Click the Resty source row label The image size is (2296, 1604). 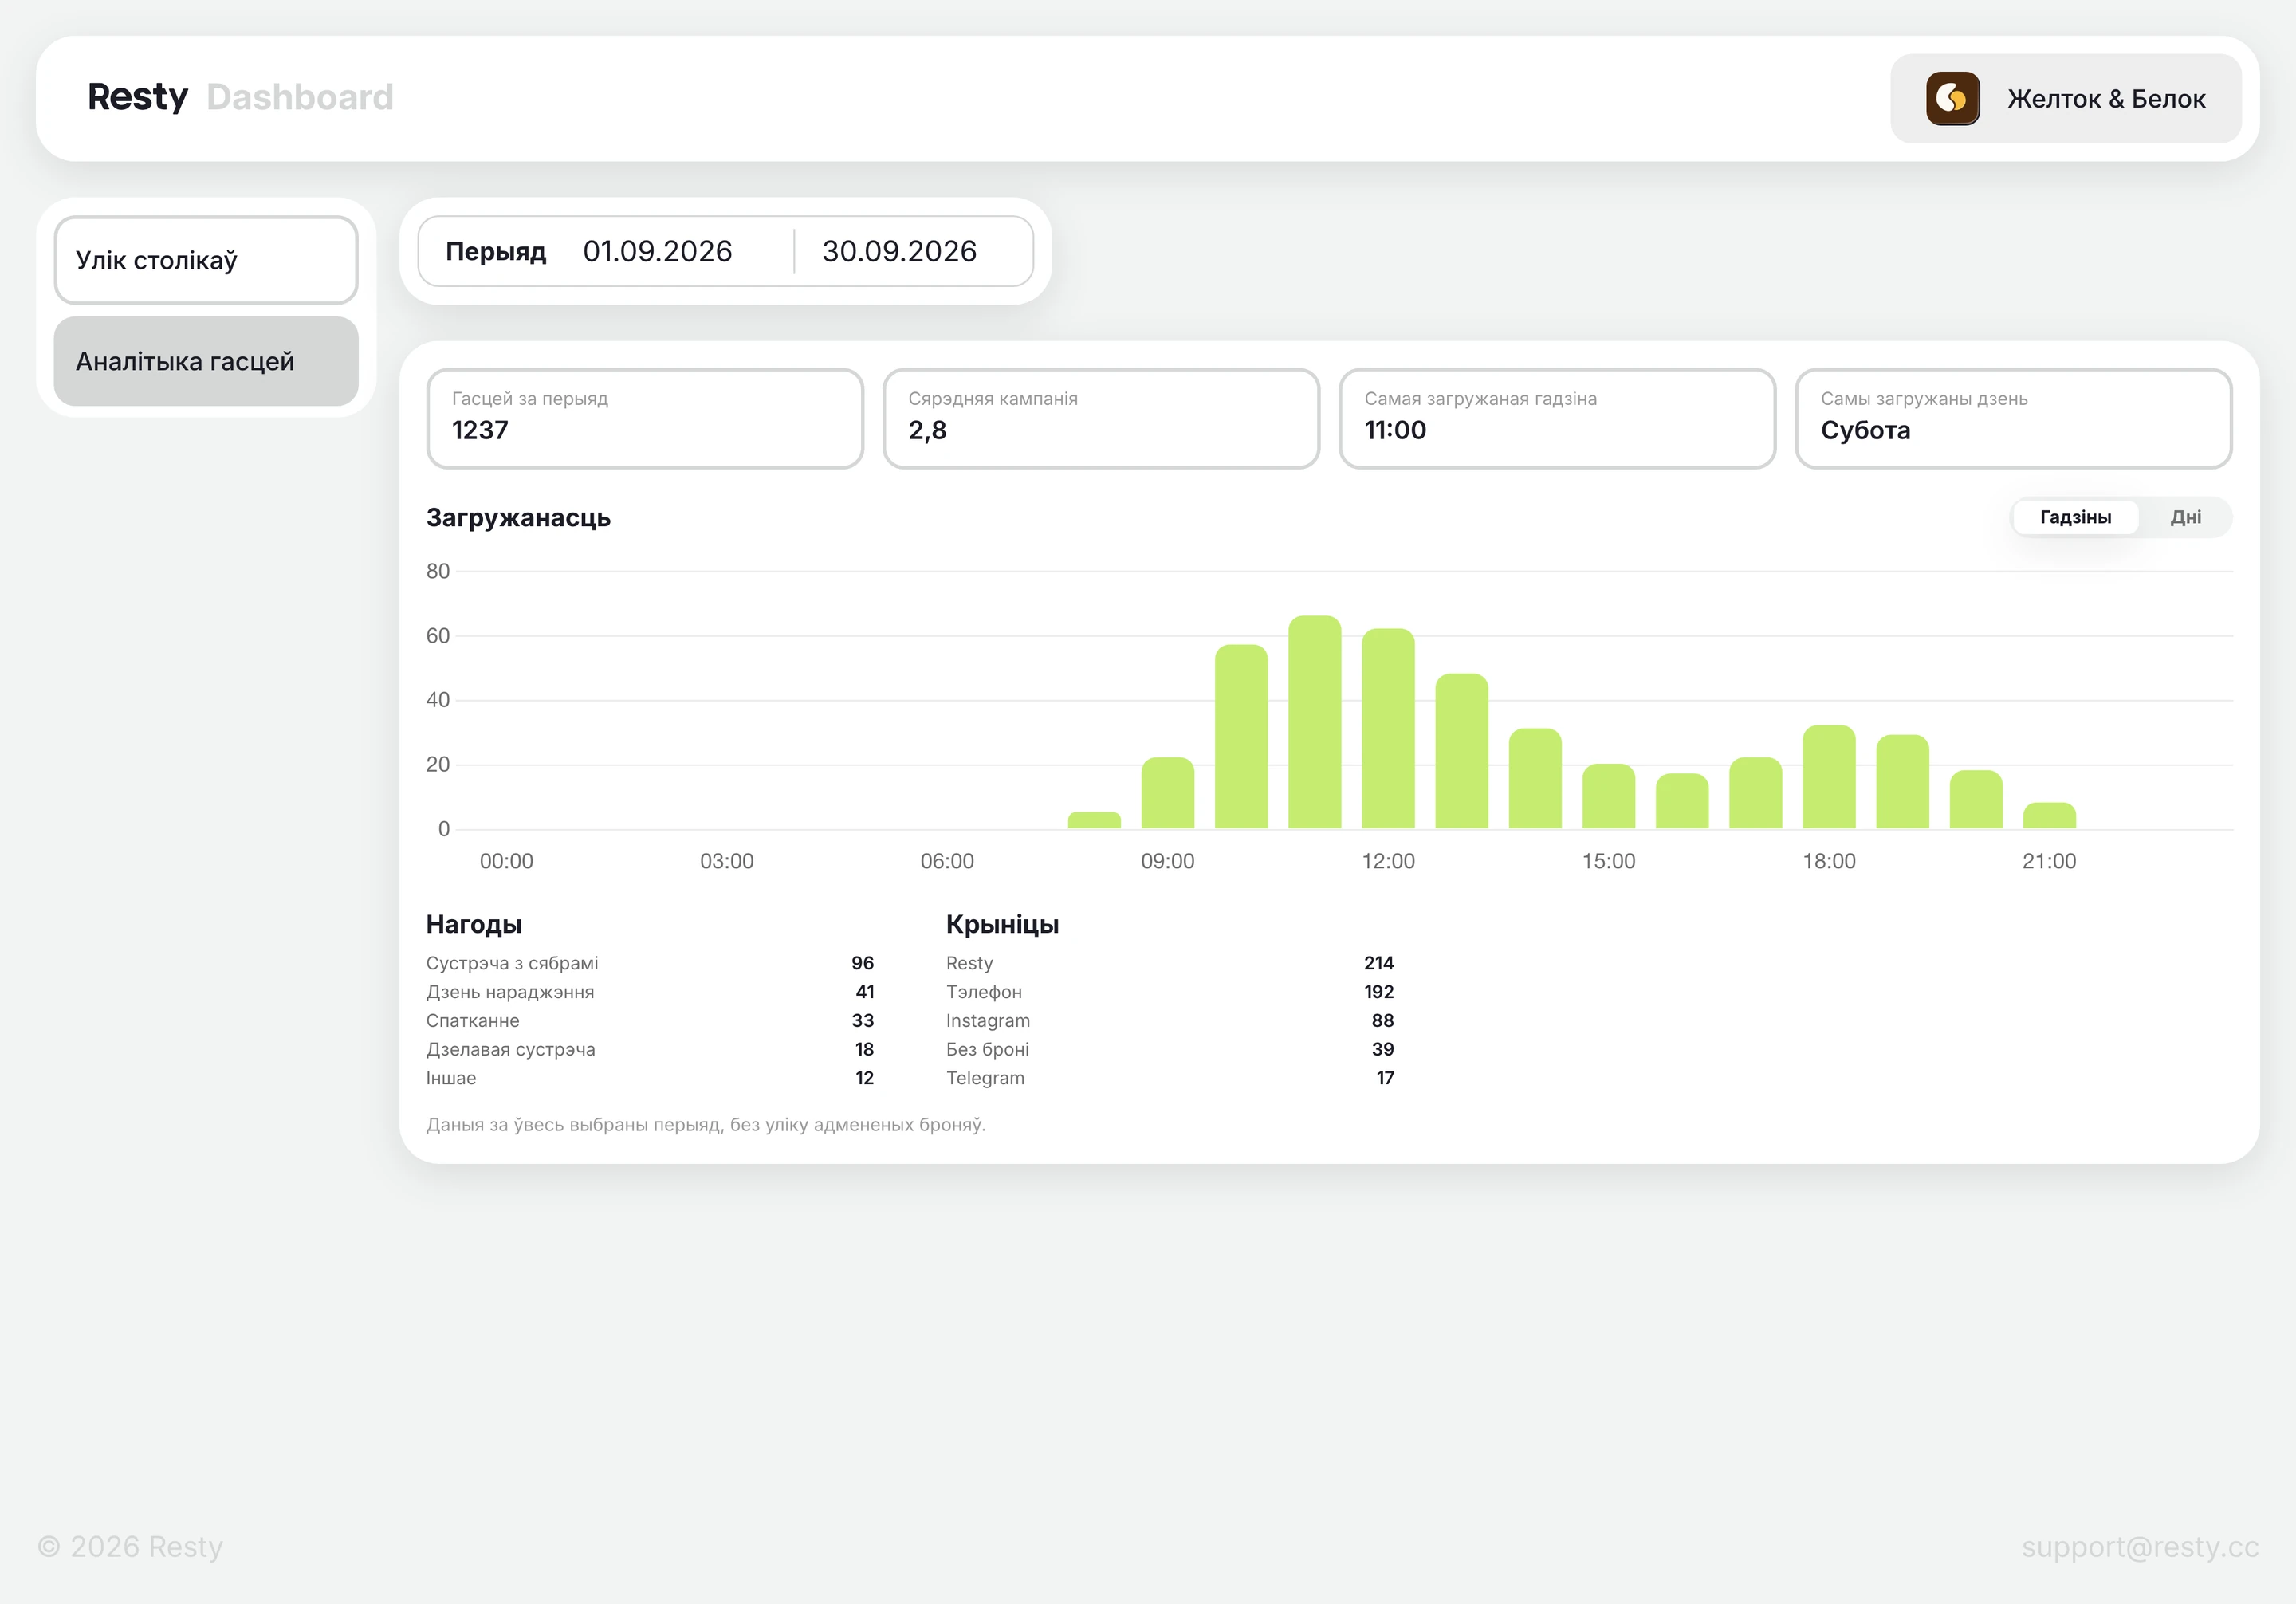(x=969, y=963)
